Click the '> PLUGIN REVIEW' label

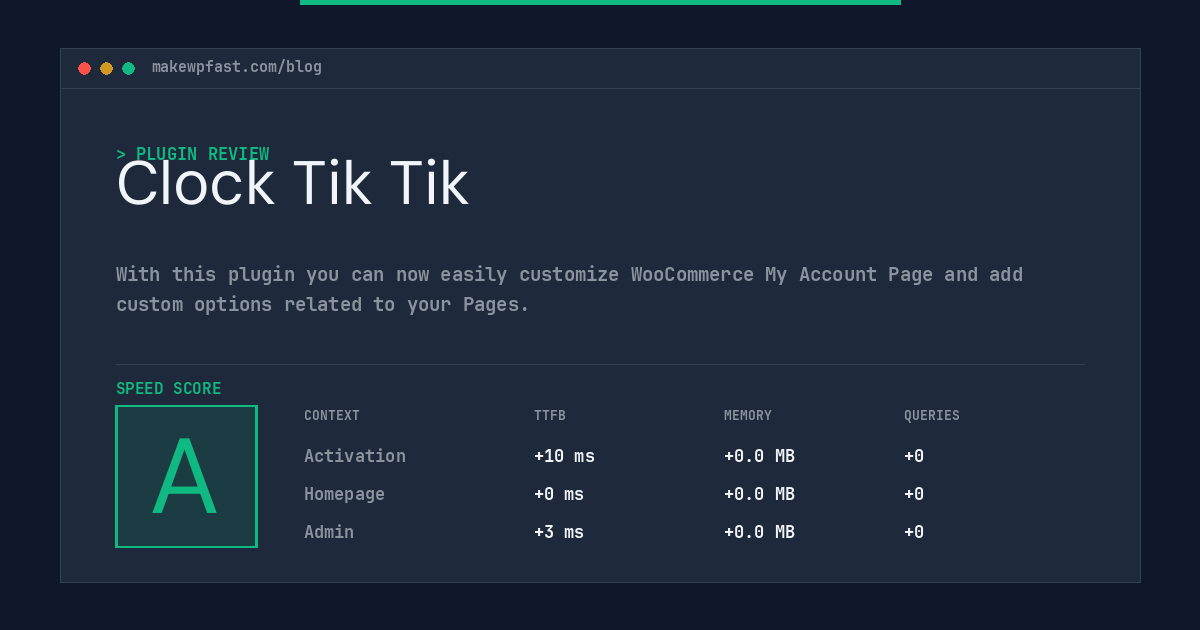[192, 154]
